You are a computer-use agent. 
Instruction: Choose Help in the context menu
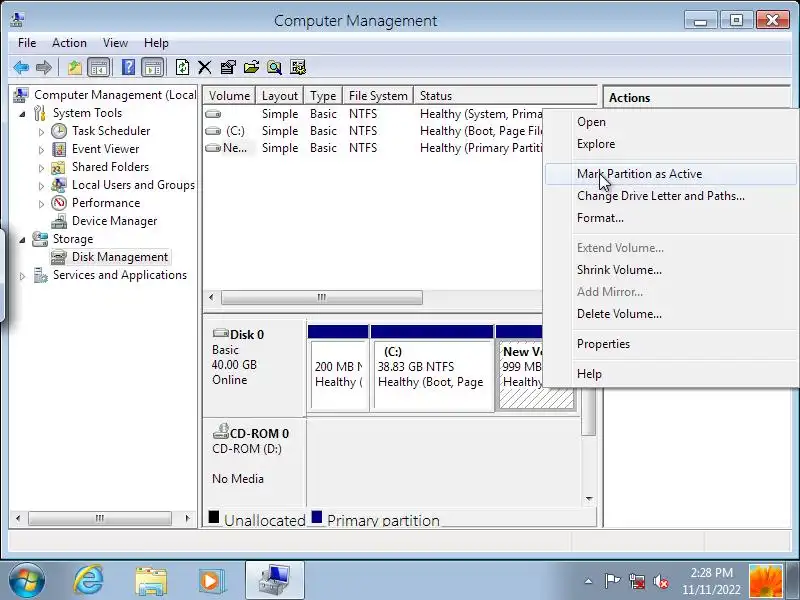(670, 374)
